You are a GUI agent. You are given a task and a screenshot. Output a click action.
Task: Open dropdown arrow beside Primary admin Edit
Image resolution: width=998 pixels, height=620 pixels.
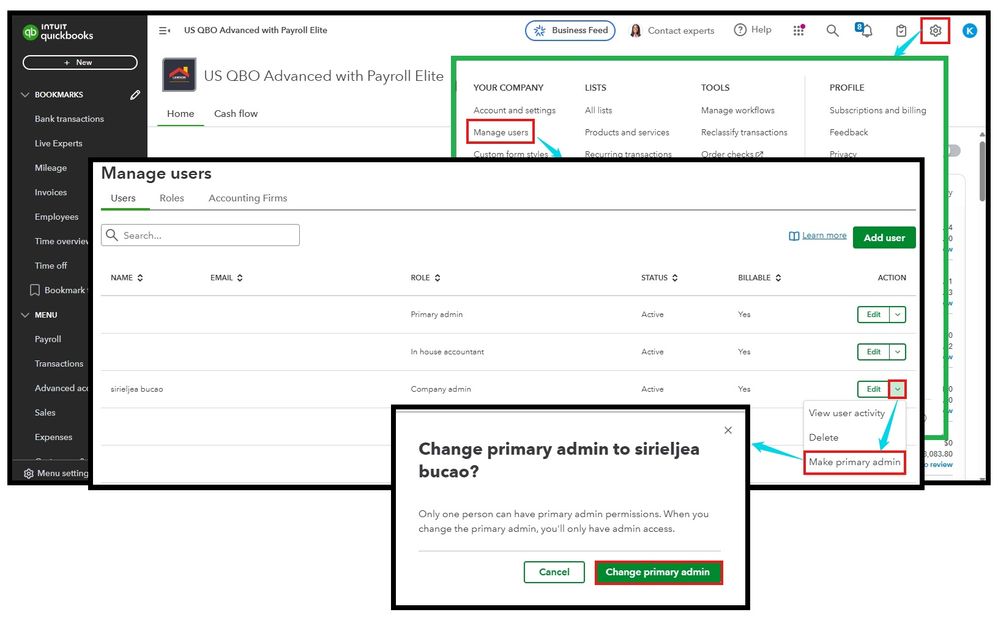point(897,314)
